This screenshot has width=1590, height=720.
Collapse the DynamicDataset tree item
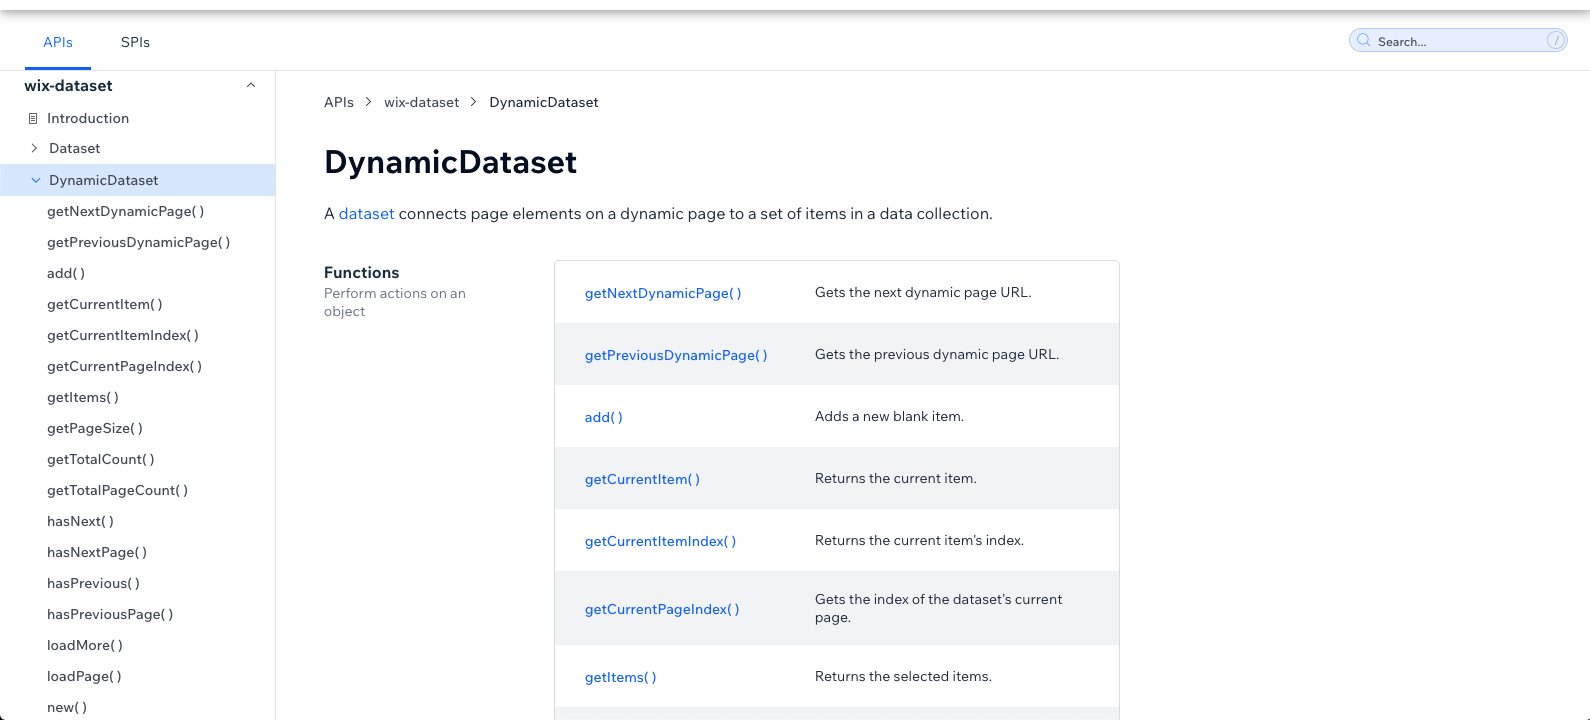point(36,180)
